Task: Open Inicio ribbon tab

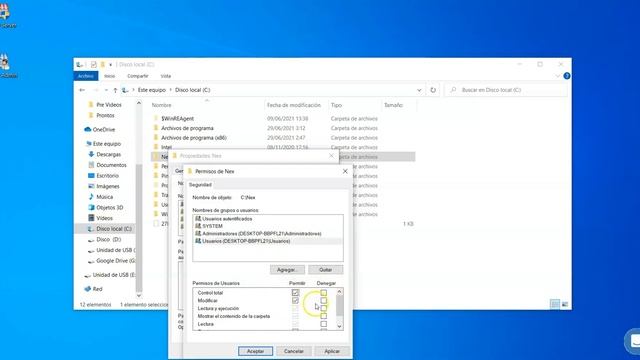Action: click(109, 76)
